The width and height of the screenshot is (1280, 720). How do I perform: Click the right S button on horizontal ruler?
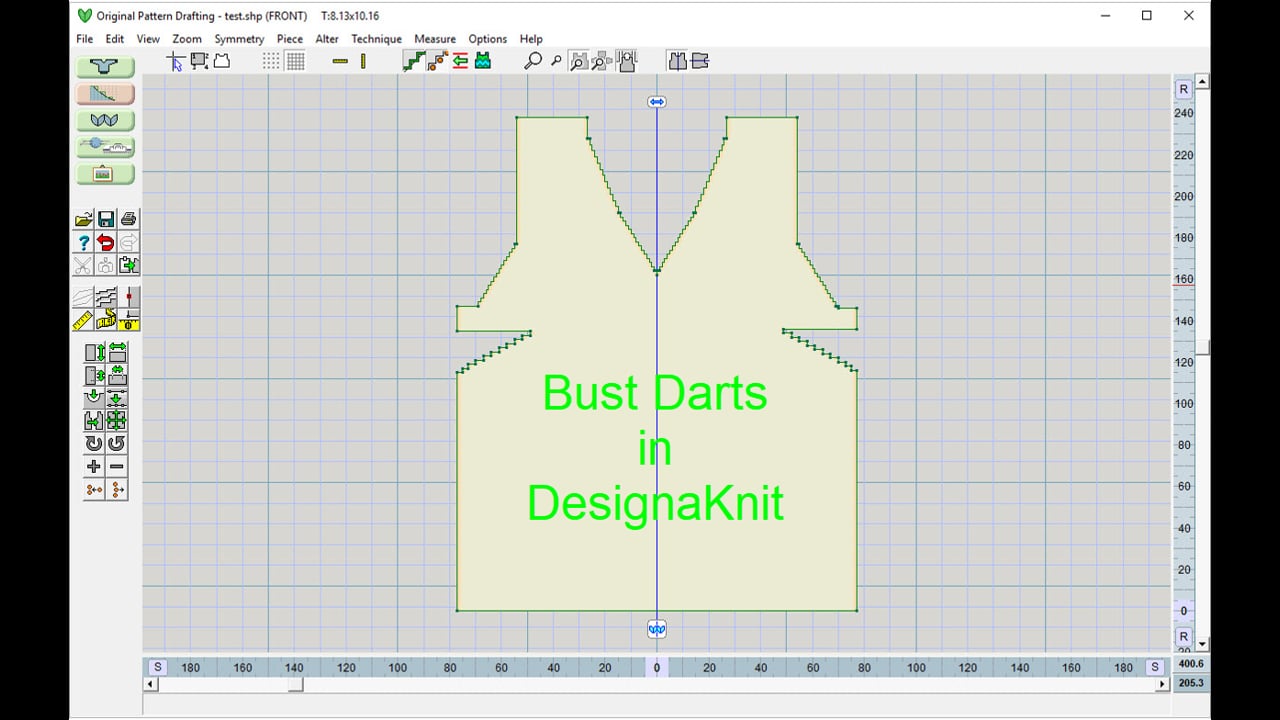click(1155, 667)
